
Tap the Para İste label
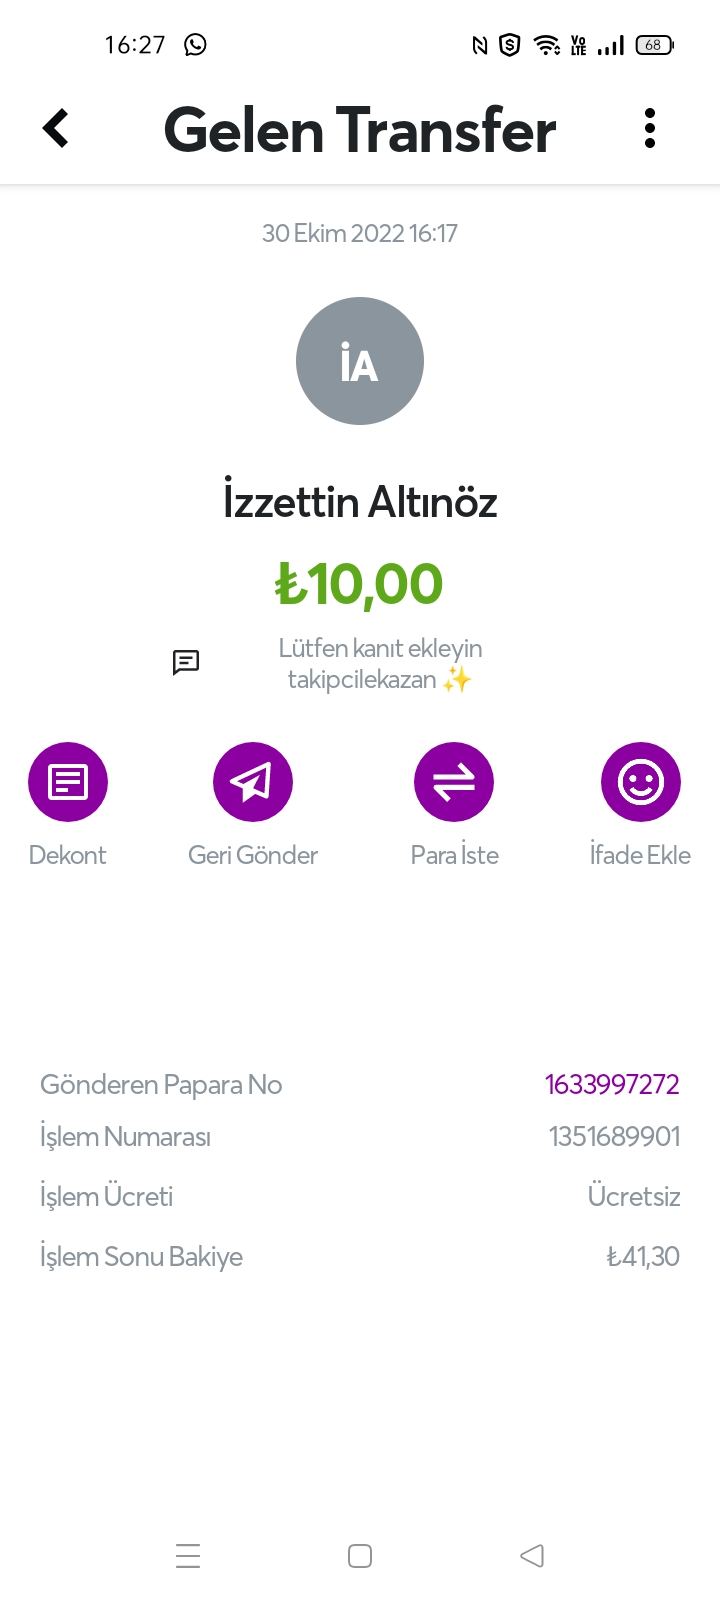point(454,855)
